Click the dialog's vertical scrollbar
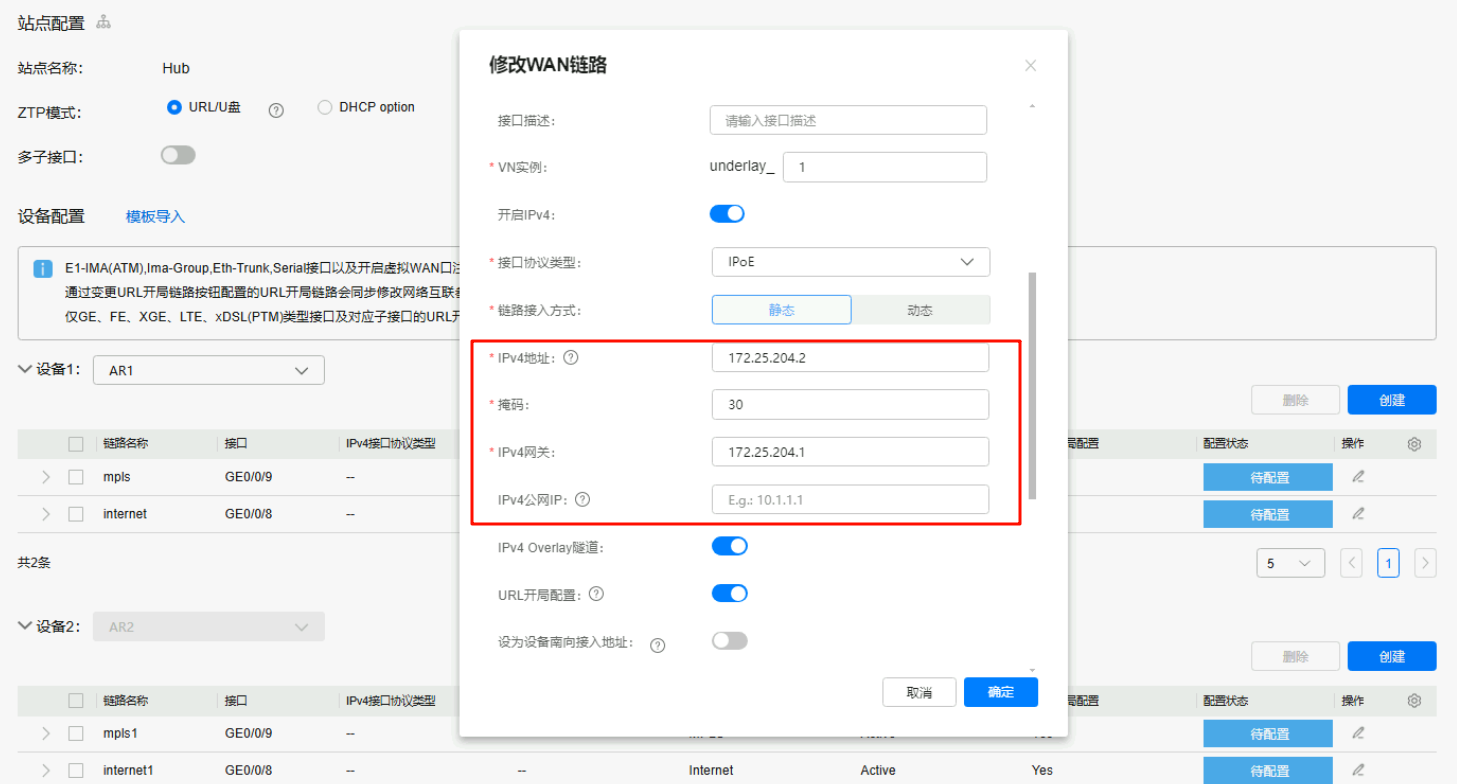 pos(1032,385)
